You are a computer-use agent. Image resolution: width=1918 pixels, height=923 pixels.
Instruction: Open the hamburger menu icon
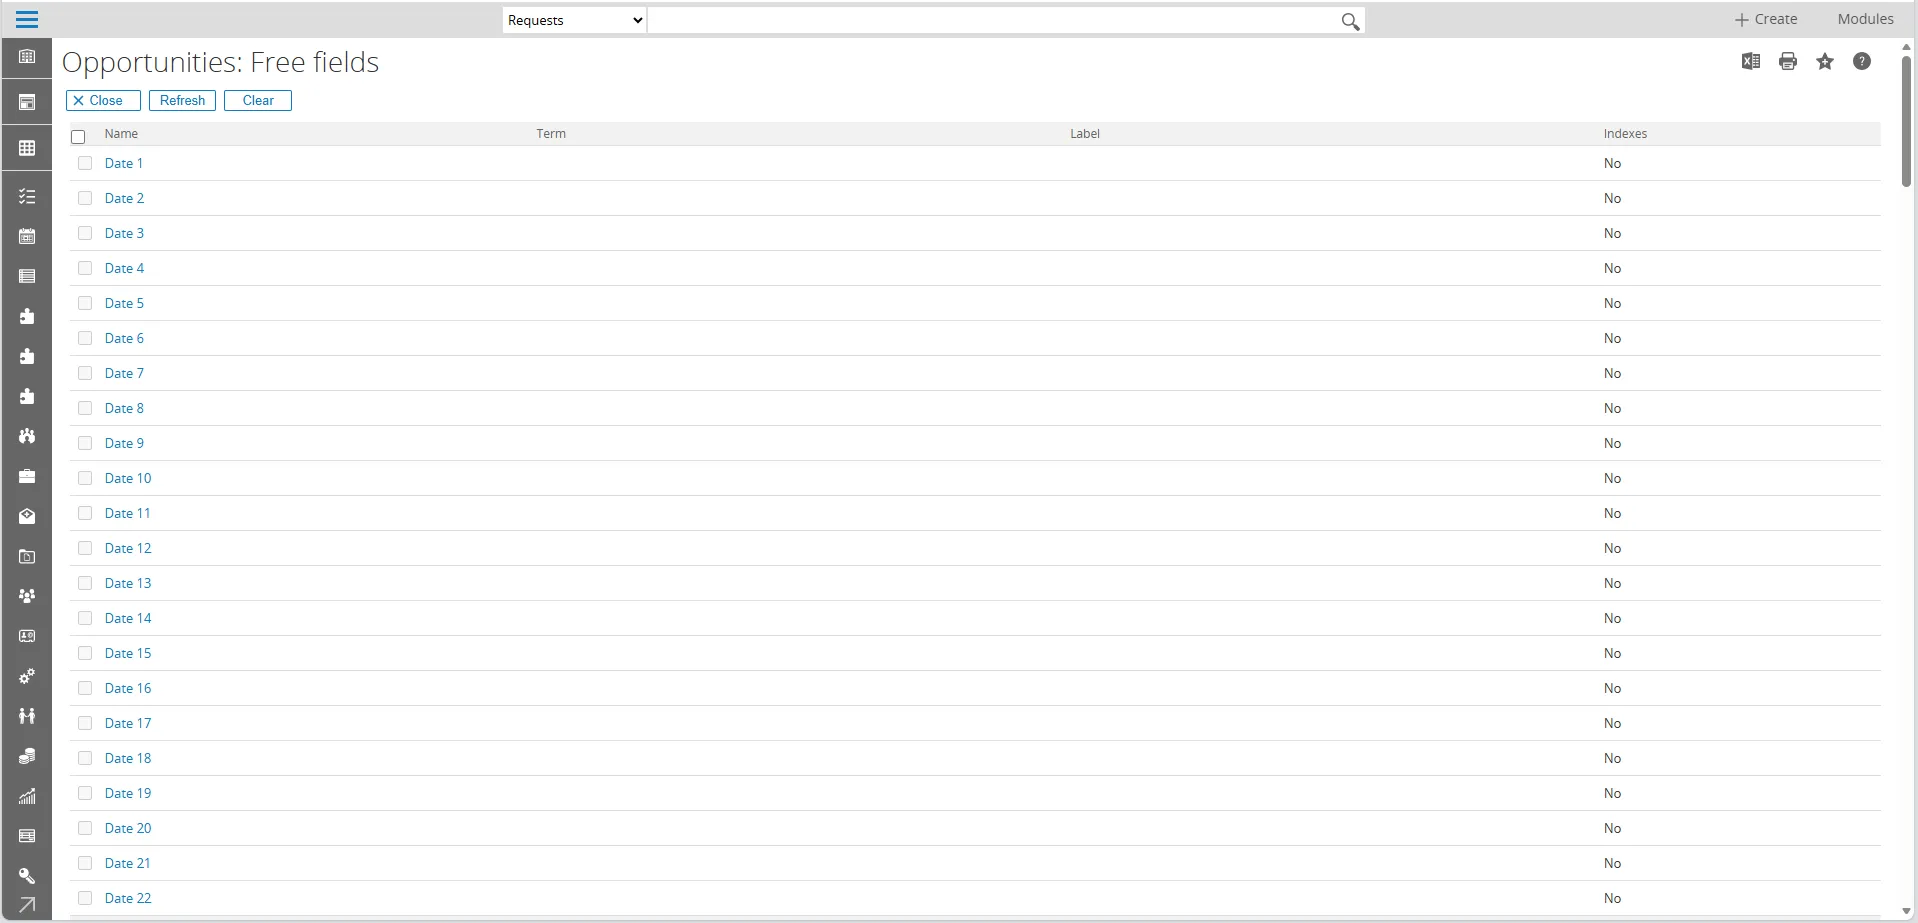click(x=27, y=20)
